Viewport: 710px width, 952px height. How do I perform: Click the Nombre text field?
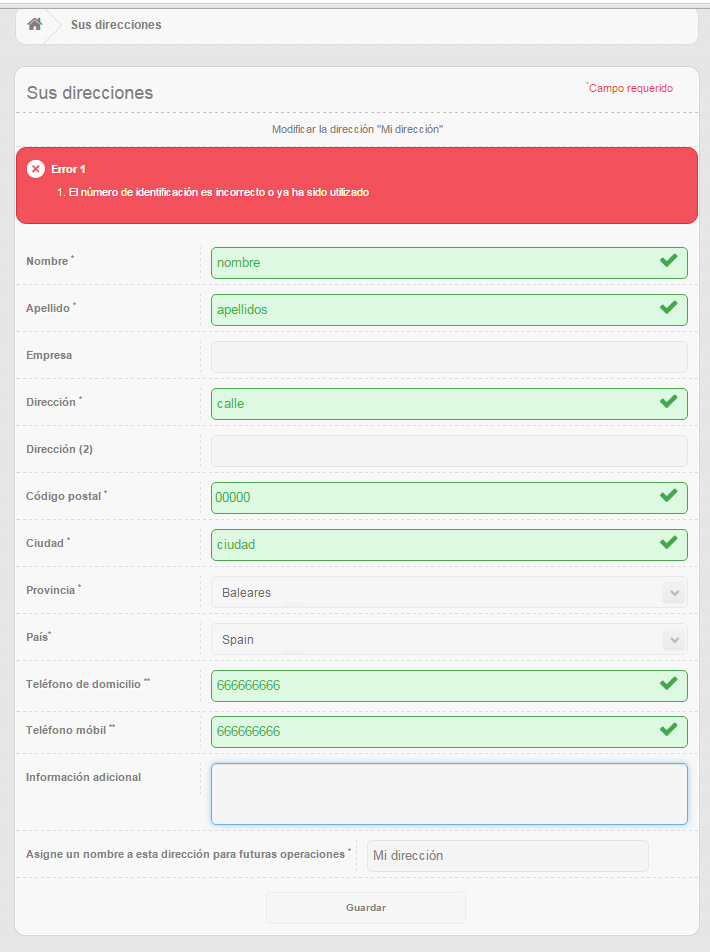point(430,263)
